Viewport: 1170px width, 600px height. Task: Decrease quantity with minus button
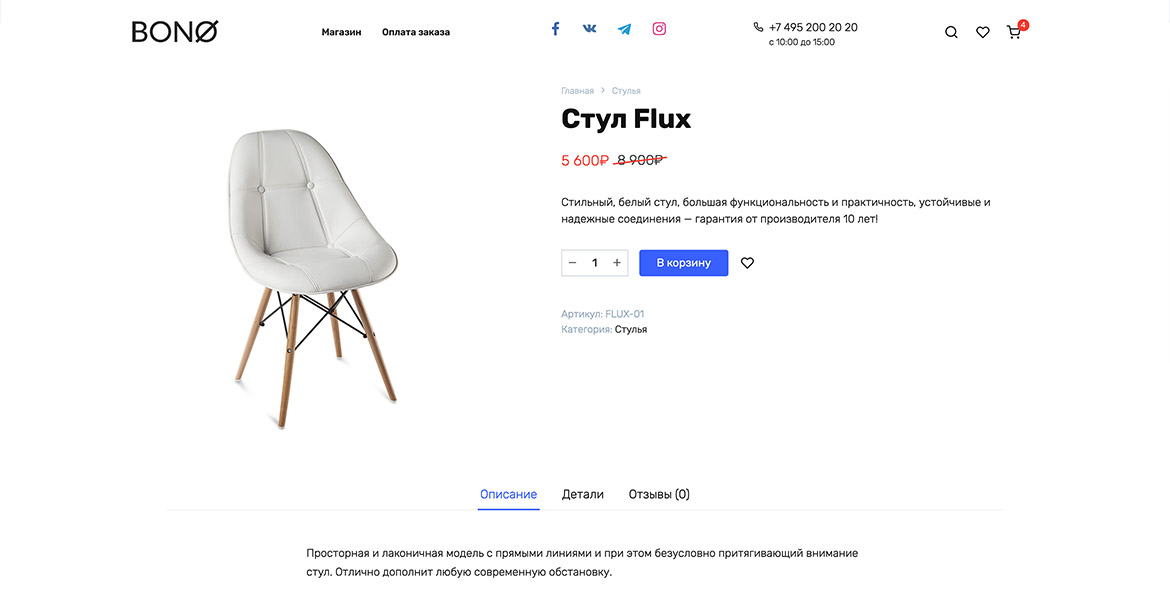[572, 263]
